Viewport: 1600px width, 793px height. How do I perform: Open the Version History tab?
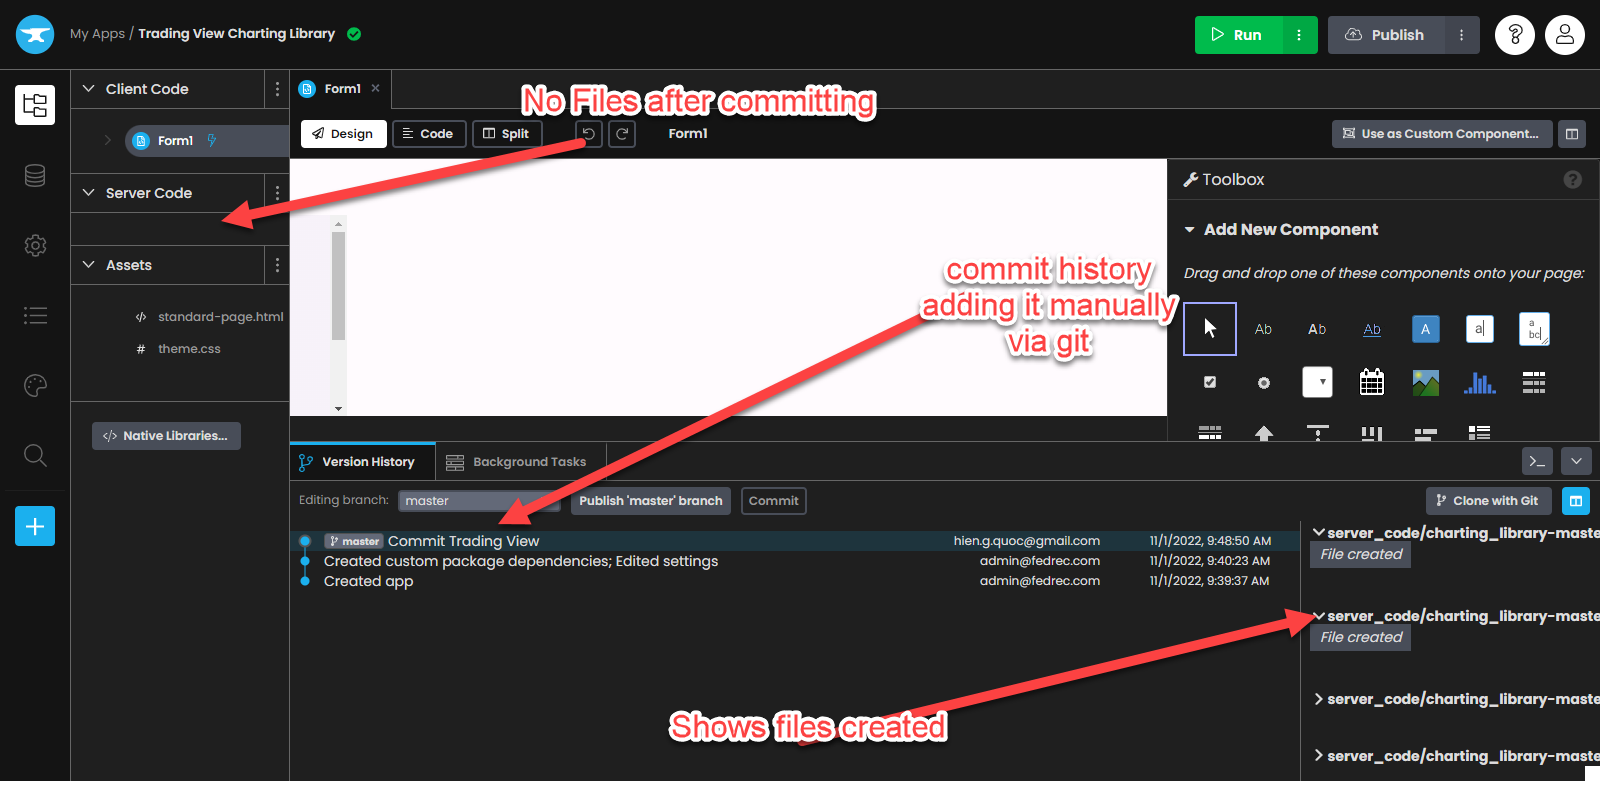coord(363,462)
